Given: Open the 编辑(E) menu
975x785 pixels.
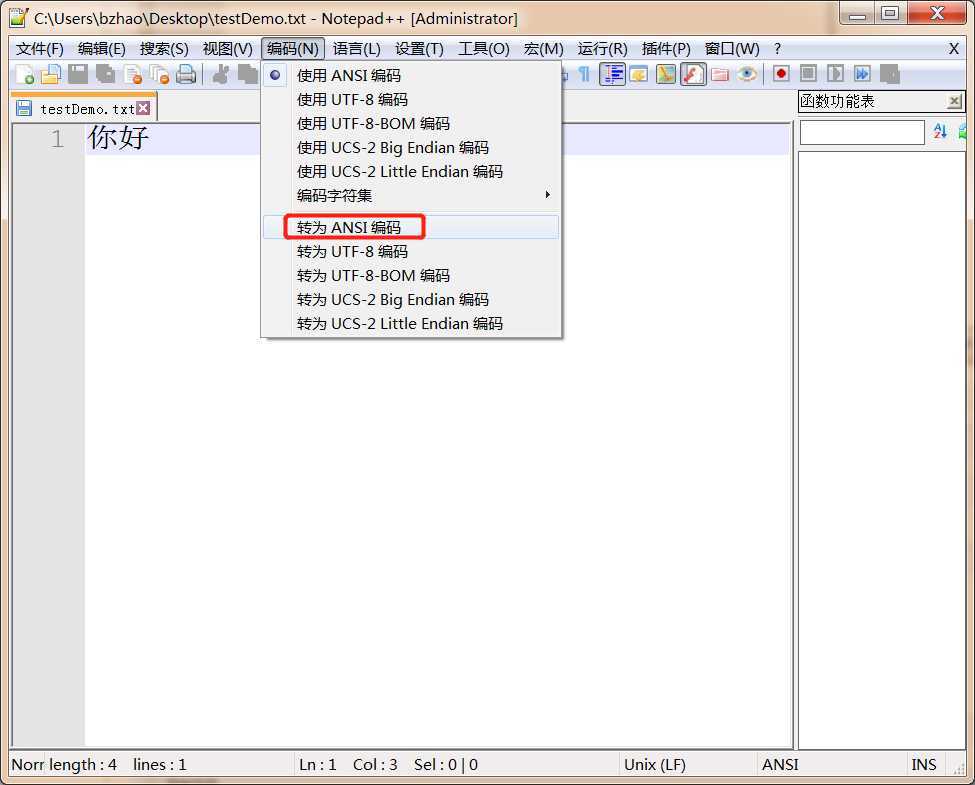Looking at the screenshot, I should (101, 49).
